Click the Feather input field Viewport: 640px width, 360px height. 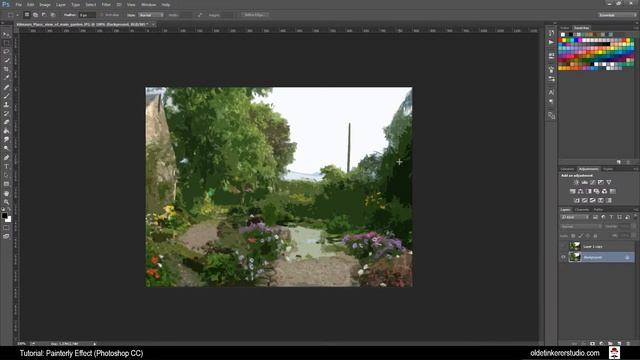pos(87,15)
